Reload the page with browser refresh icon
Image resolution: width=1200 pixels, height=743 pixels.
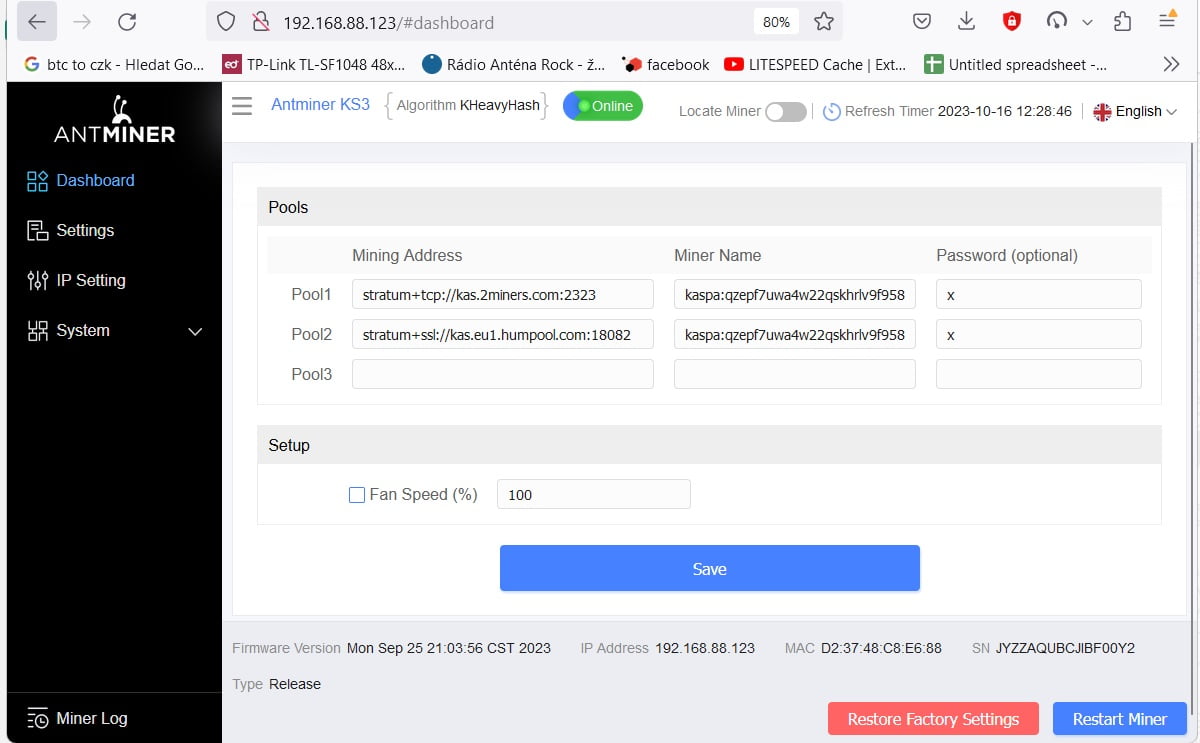click(x=127, y=22)
